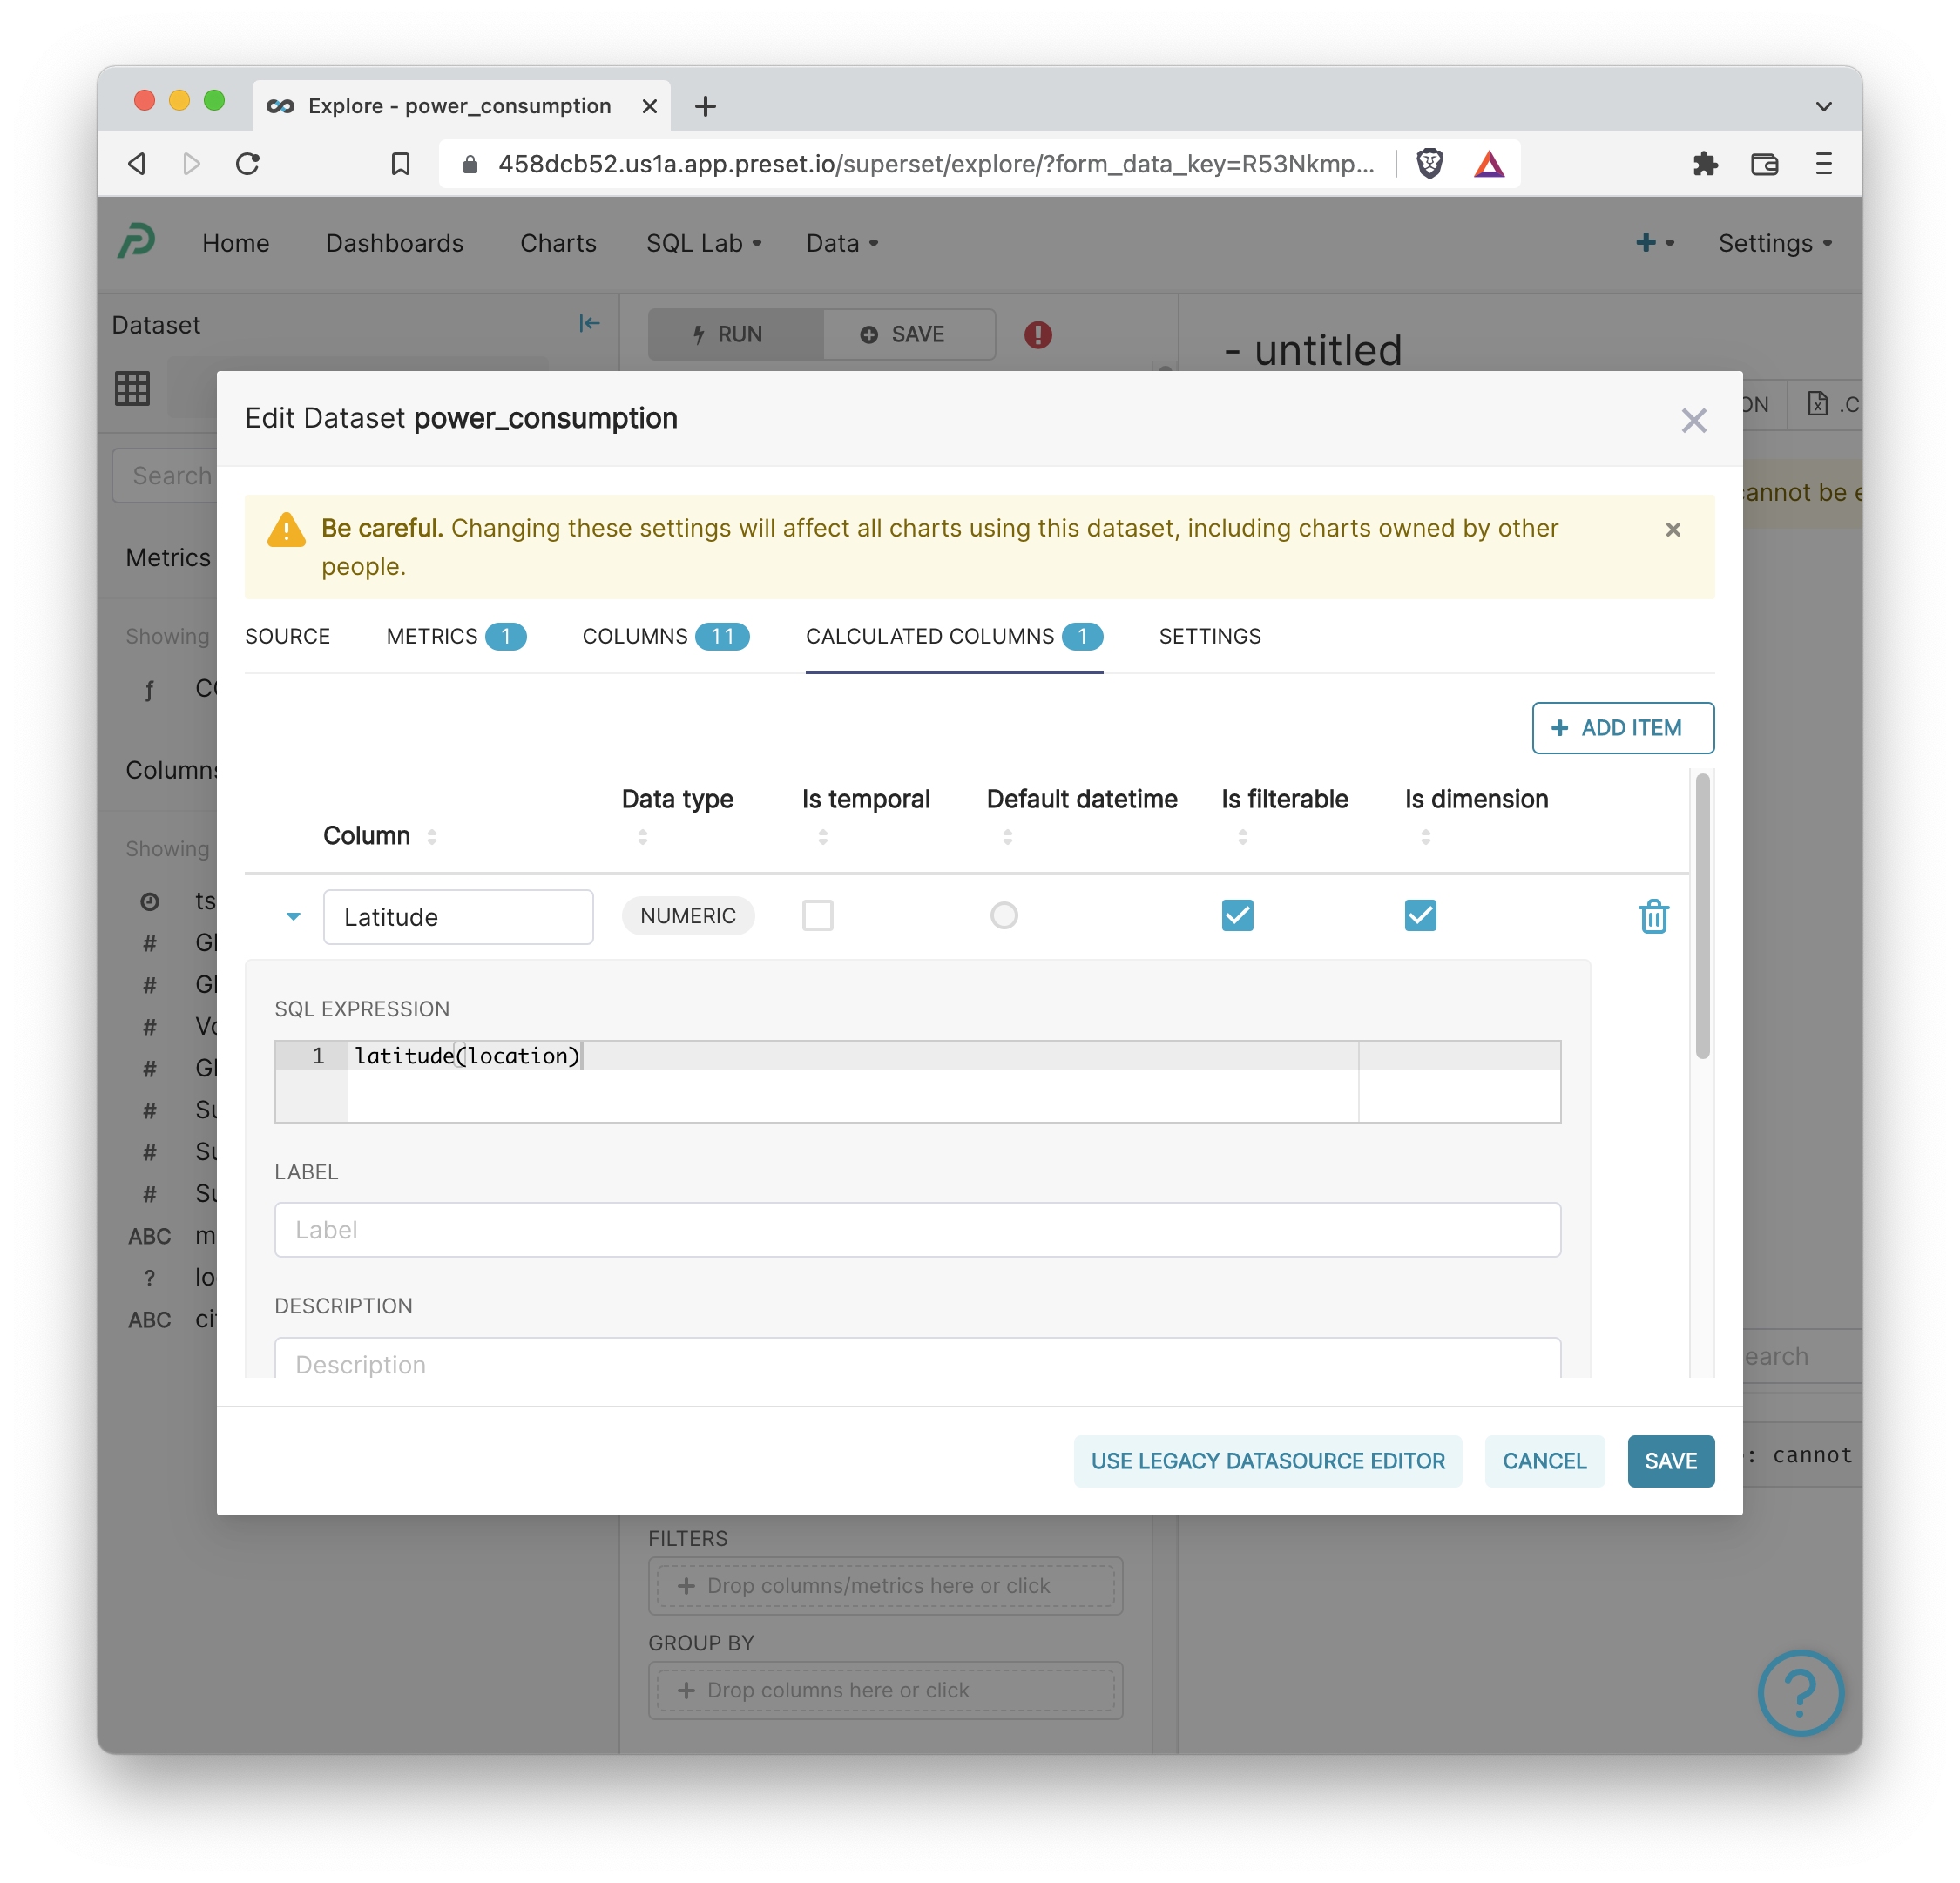The height and width of the screenshot is (1883, 1960).
Task: Open Brave Shields lion icon
Action: 1429,164
